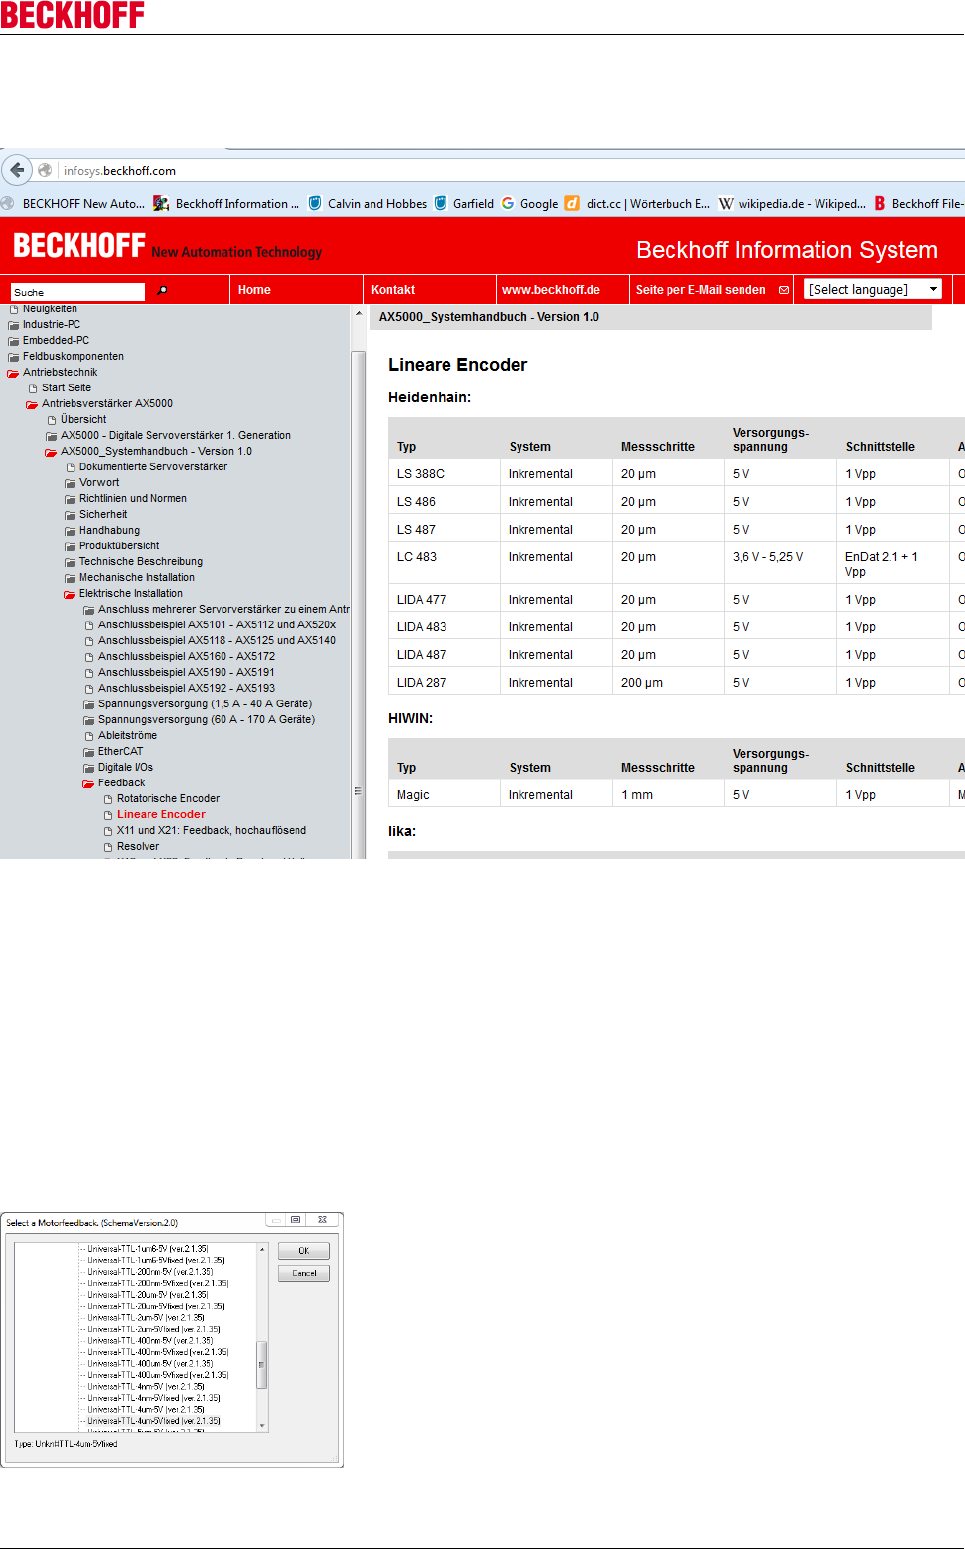
Task: Click the folder icon next to Embedded-PC
Action: tap(14, 341)
